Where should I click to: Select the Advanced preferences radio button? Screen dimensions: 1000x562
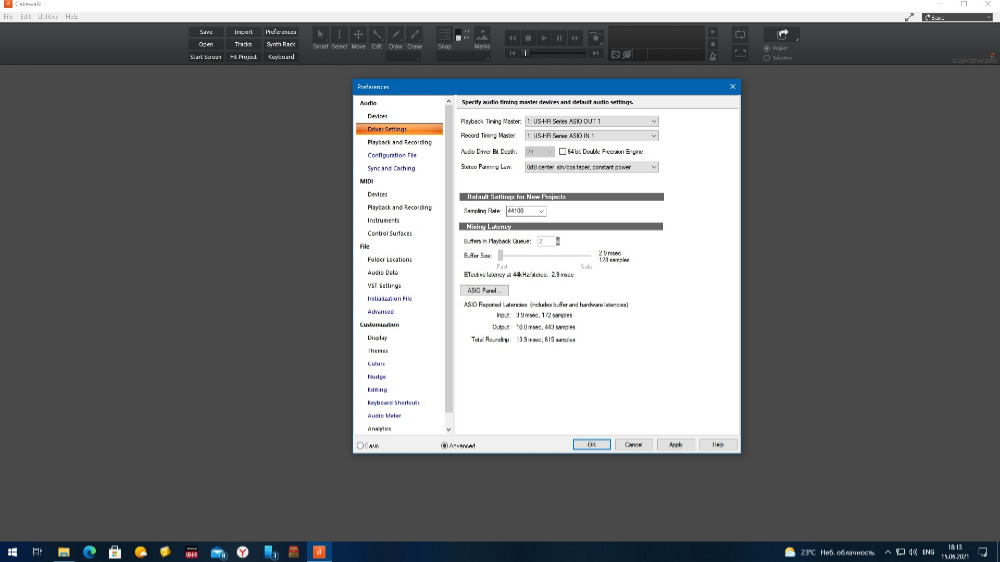pos(445,445)
